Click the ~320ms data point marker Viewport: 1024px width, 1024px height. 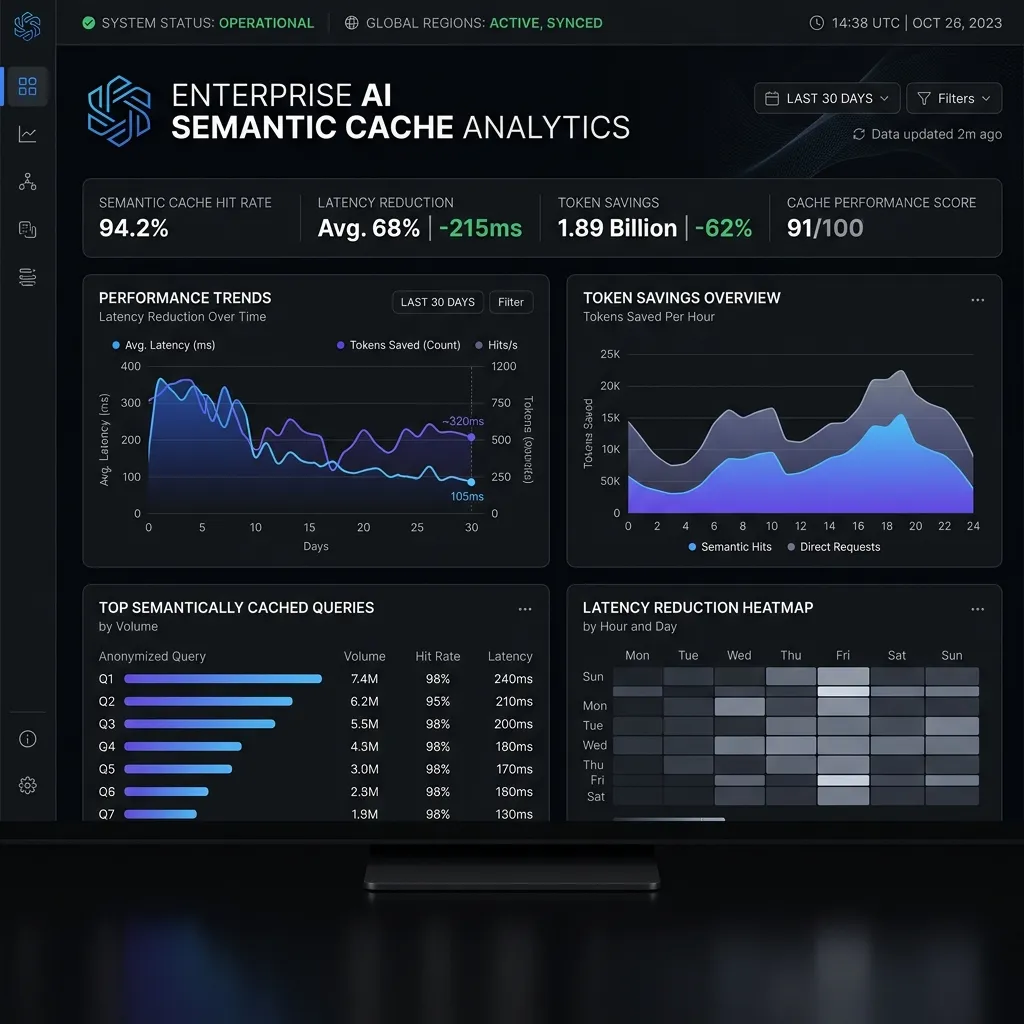(x=472, y=437)
